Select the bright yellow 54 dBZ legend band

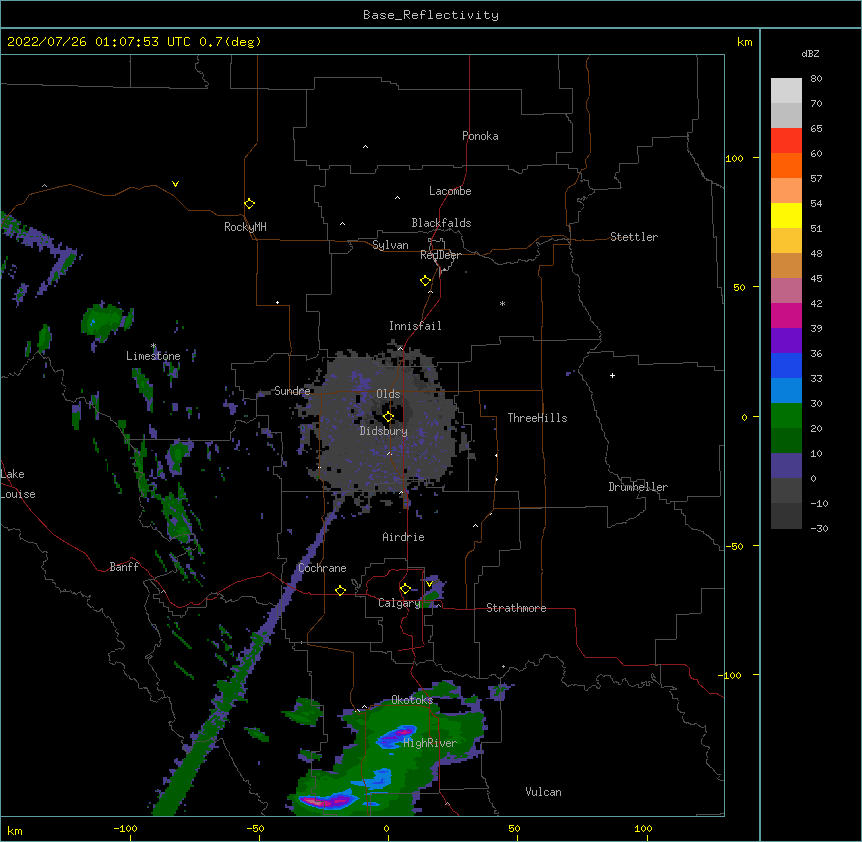pyautogui.click(x=786, y=215)
